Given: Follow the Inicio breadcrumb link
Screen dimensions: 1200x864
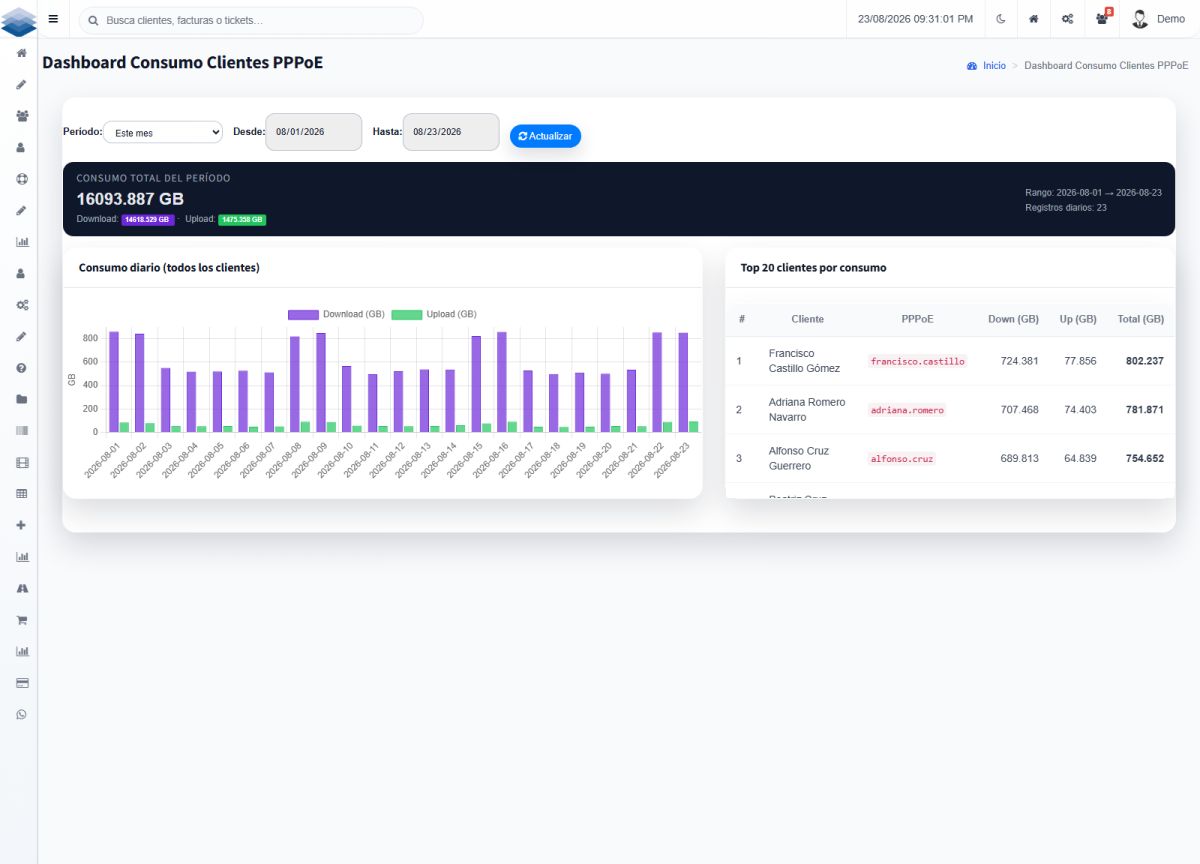Looking at the screenshot, I should click(994, 65).
